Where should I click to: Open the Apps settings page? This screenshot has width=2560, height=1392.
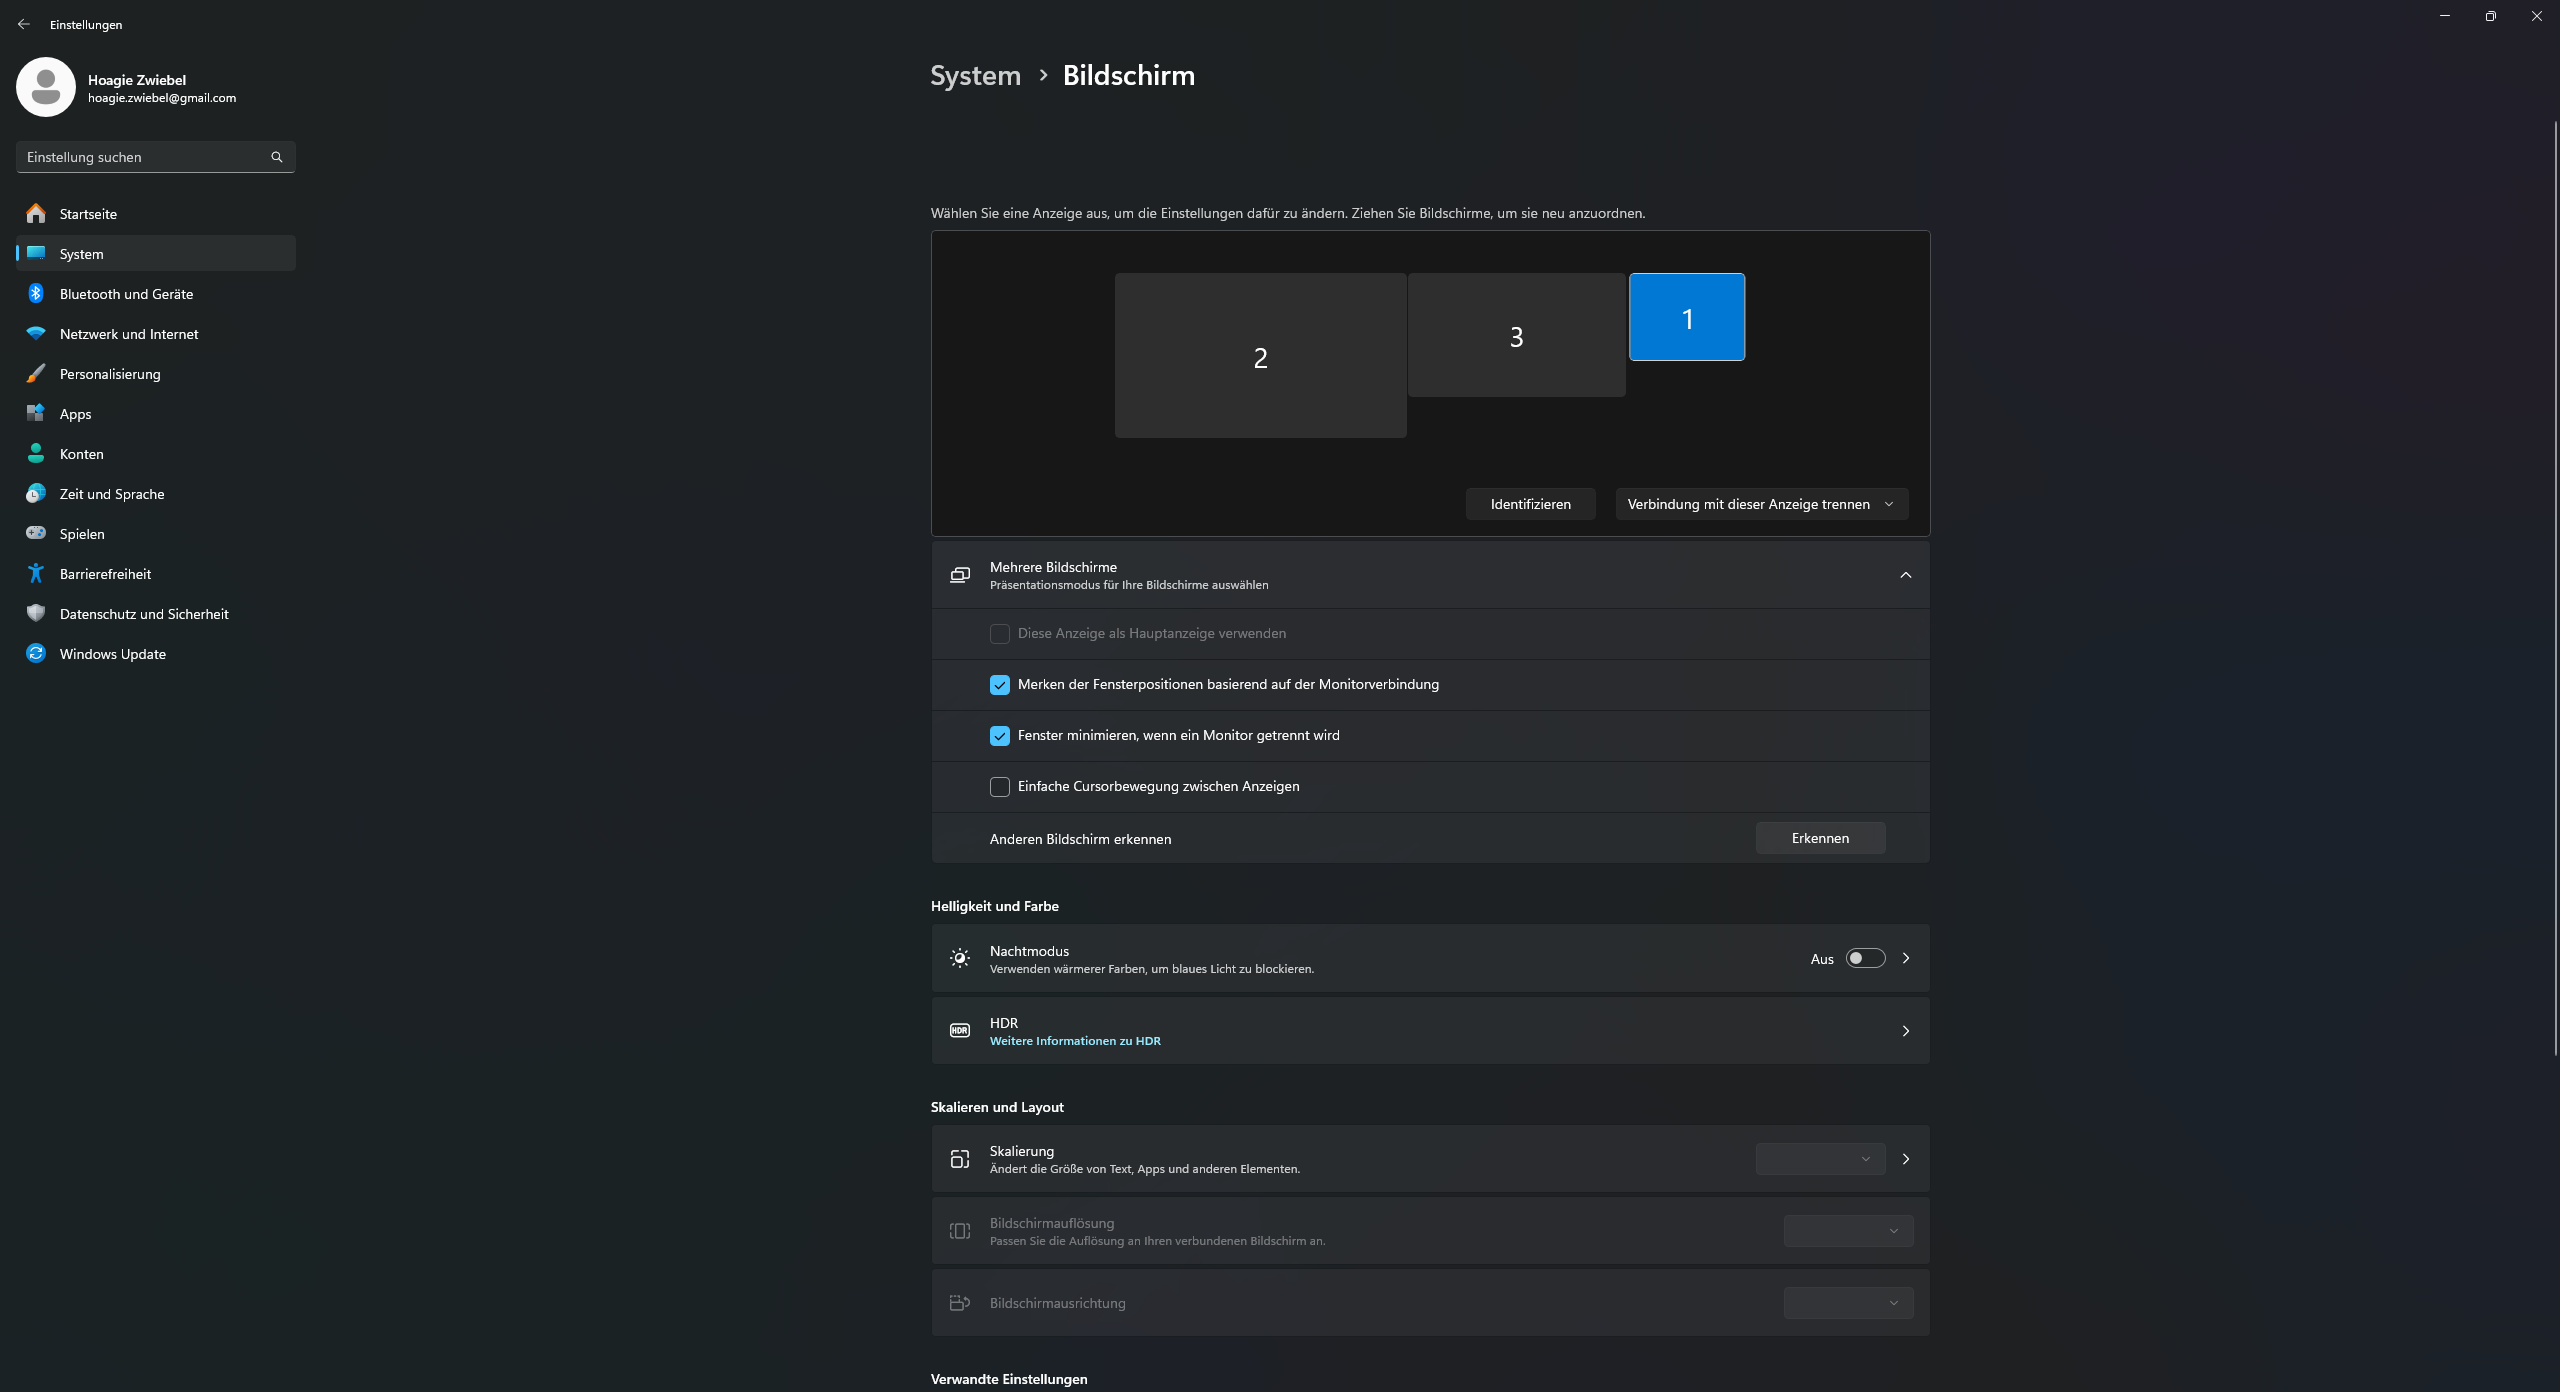click(x=75, y=414)
